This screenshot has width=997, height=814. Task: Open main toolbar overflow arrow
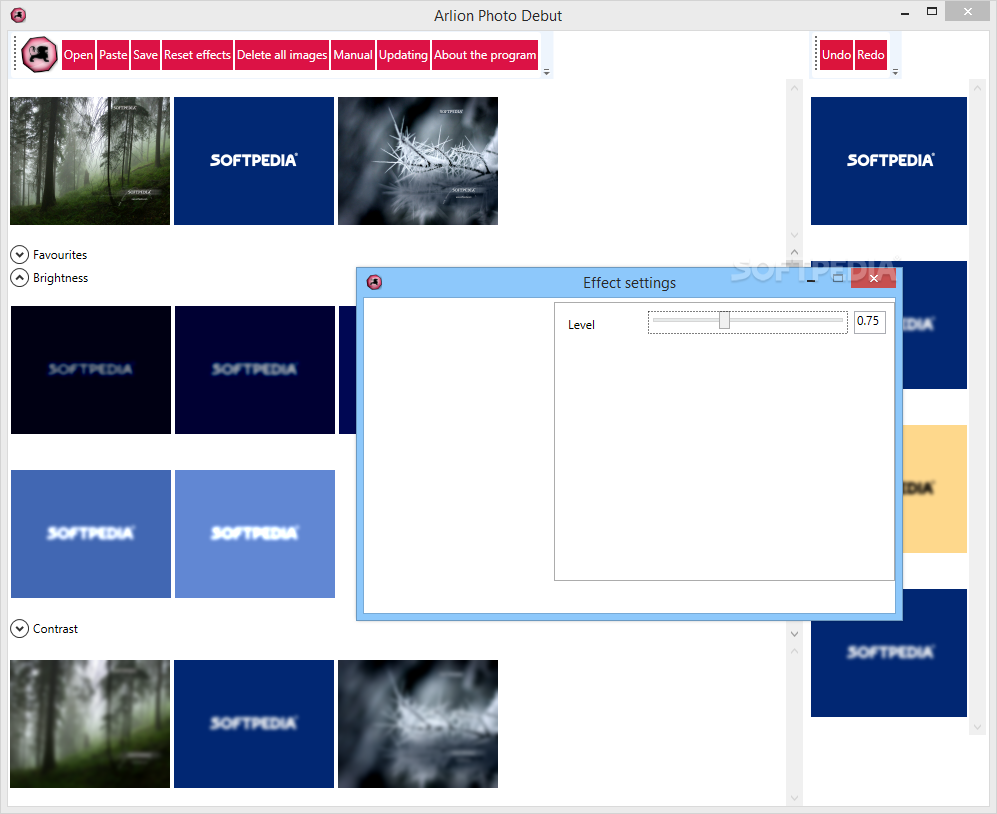tap(546, 72)
